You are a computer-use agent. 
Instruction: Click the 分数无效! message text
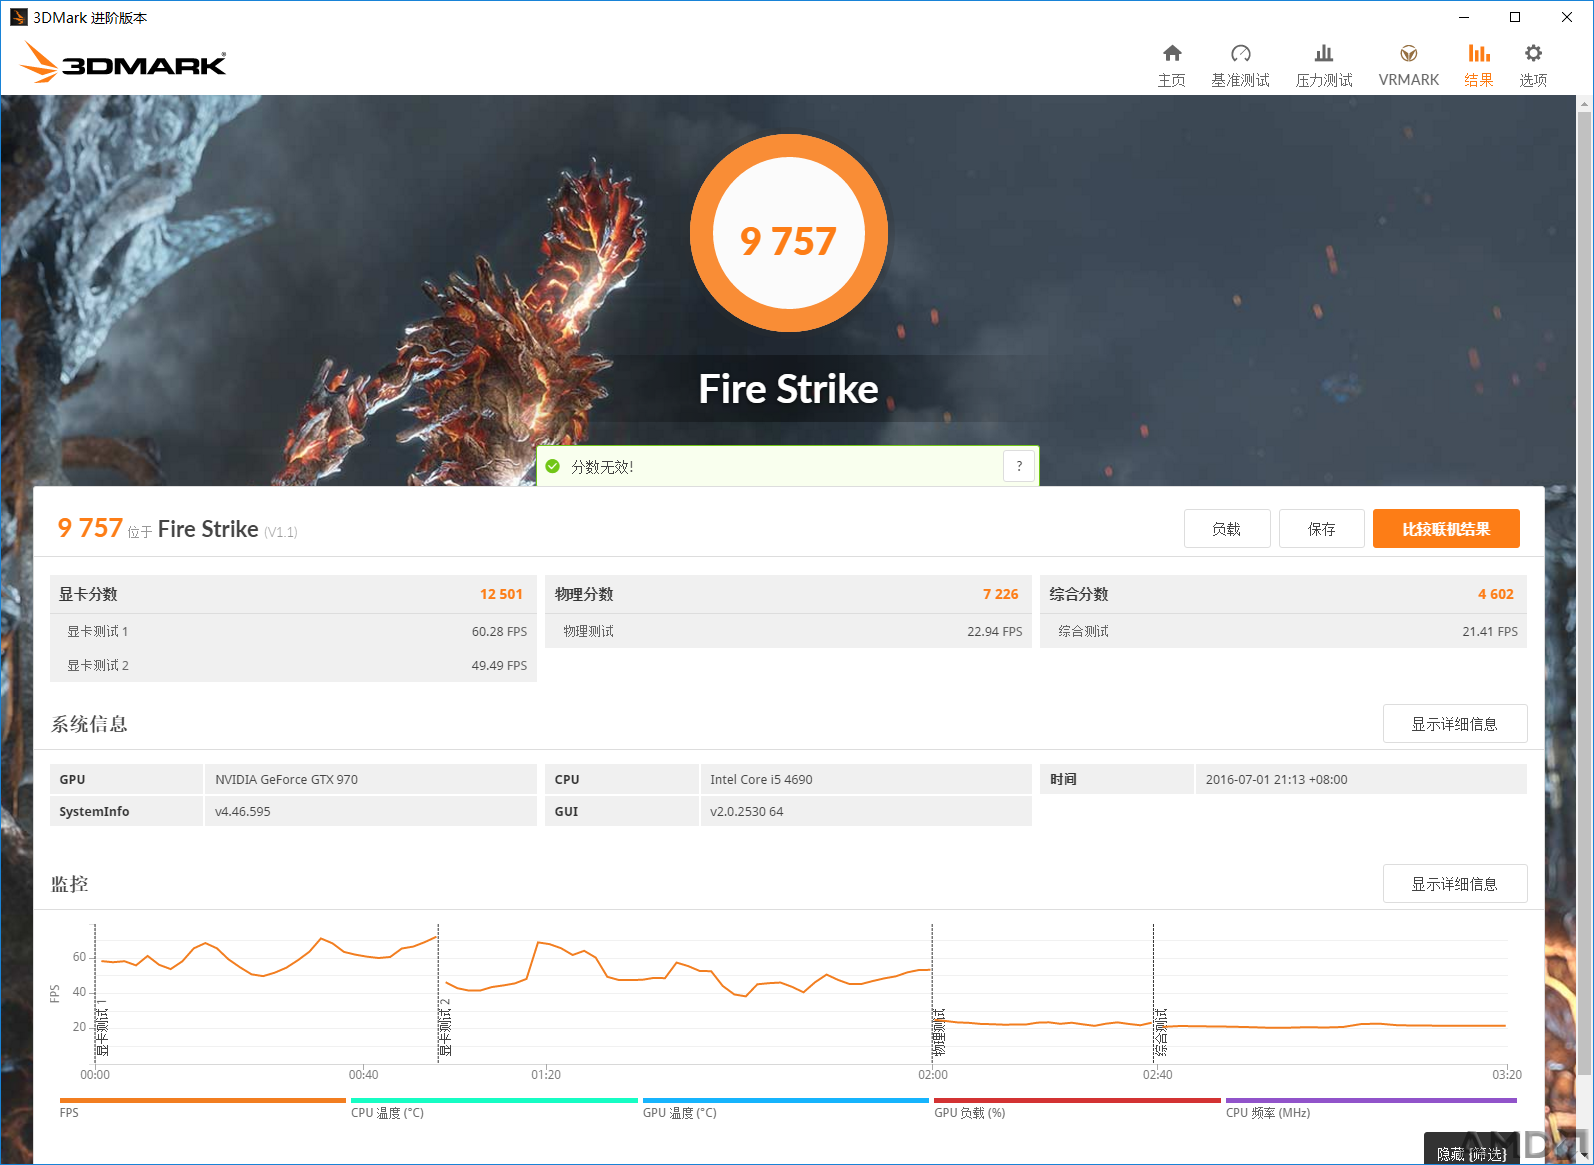(x=602, y=466)
